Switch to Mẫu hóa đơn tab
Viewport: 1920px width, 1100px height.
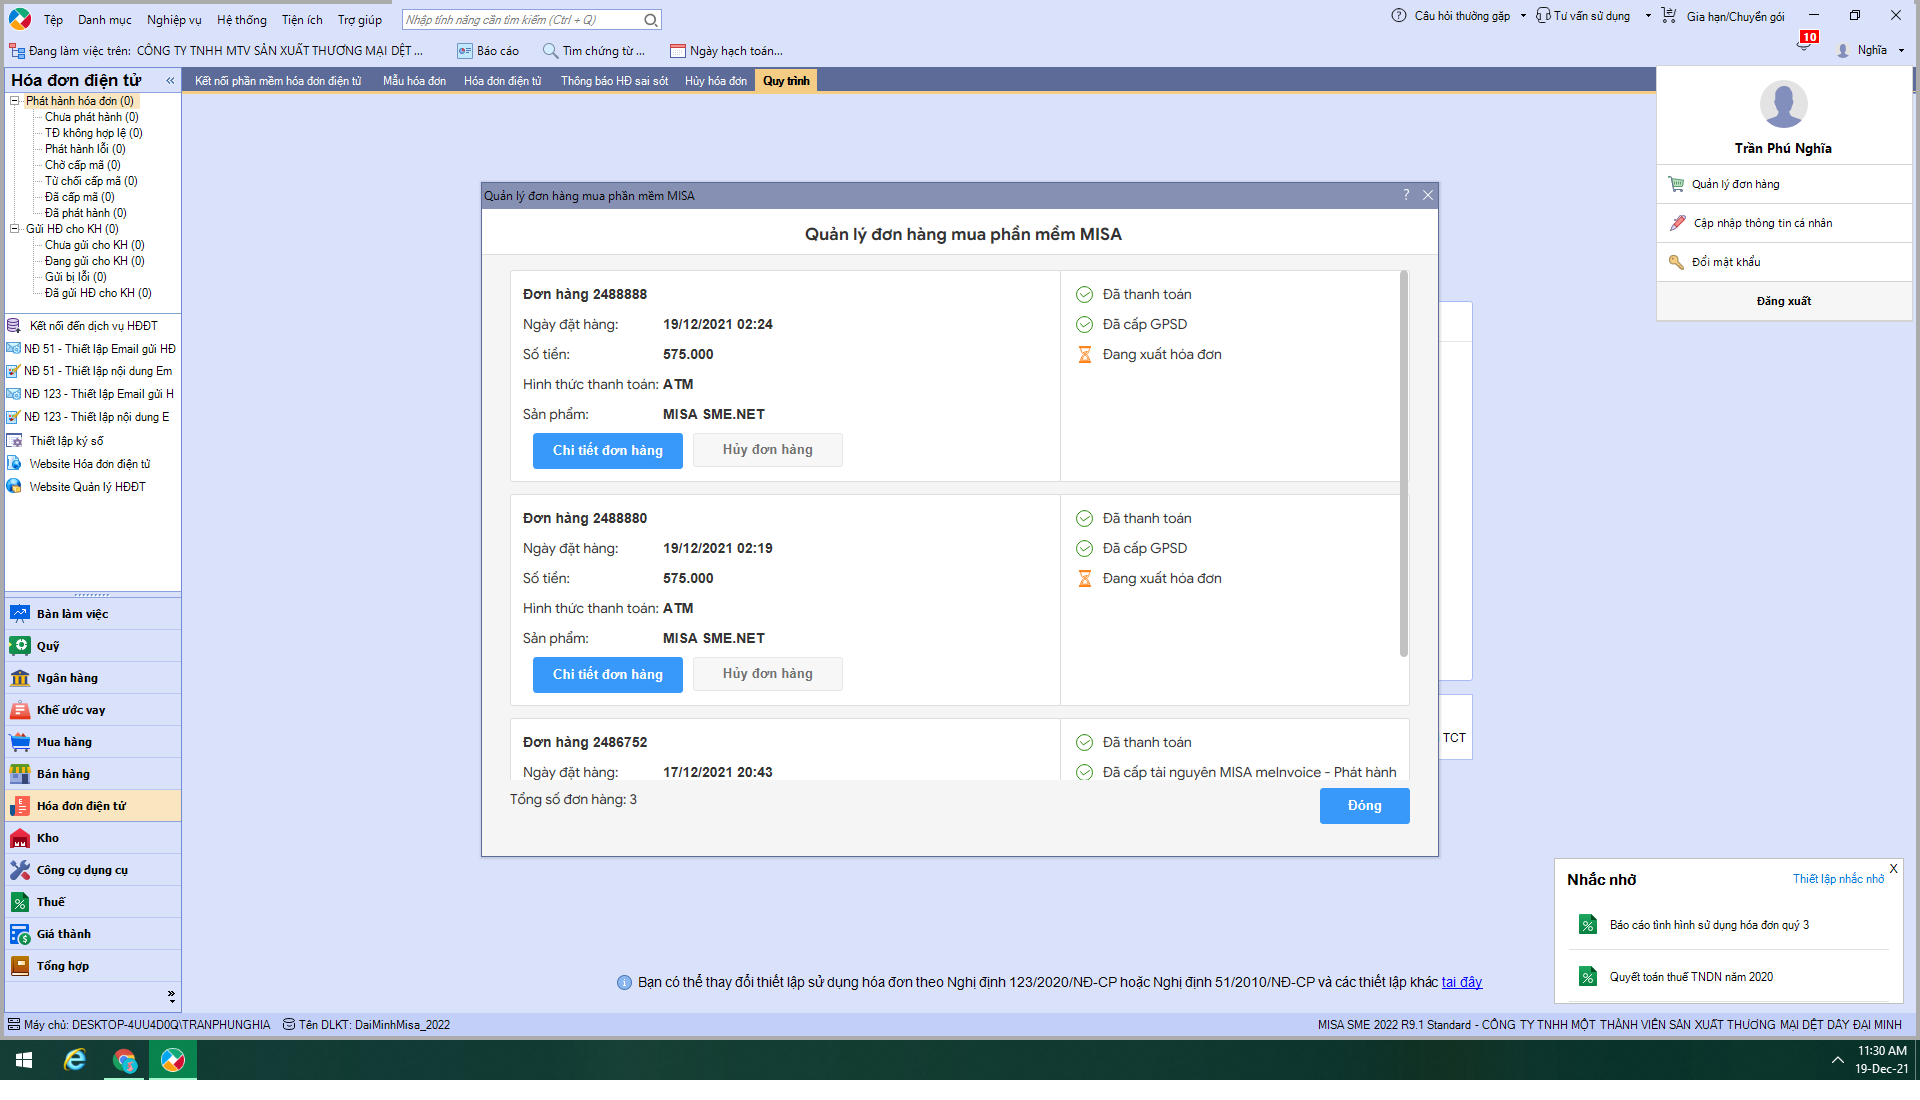click(414, 81)
